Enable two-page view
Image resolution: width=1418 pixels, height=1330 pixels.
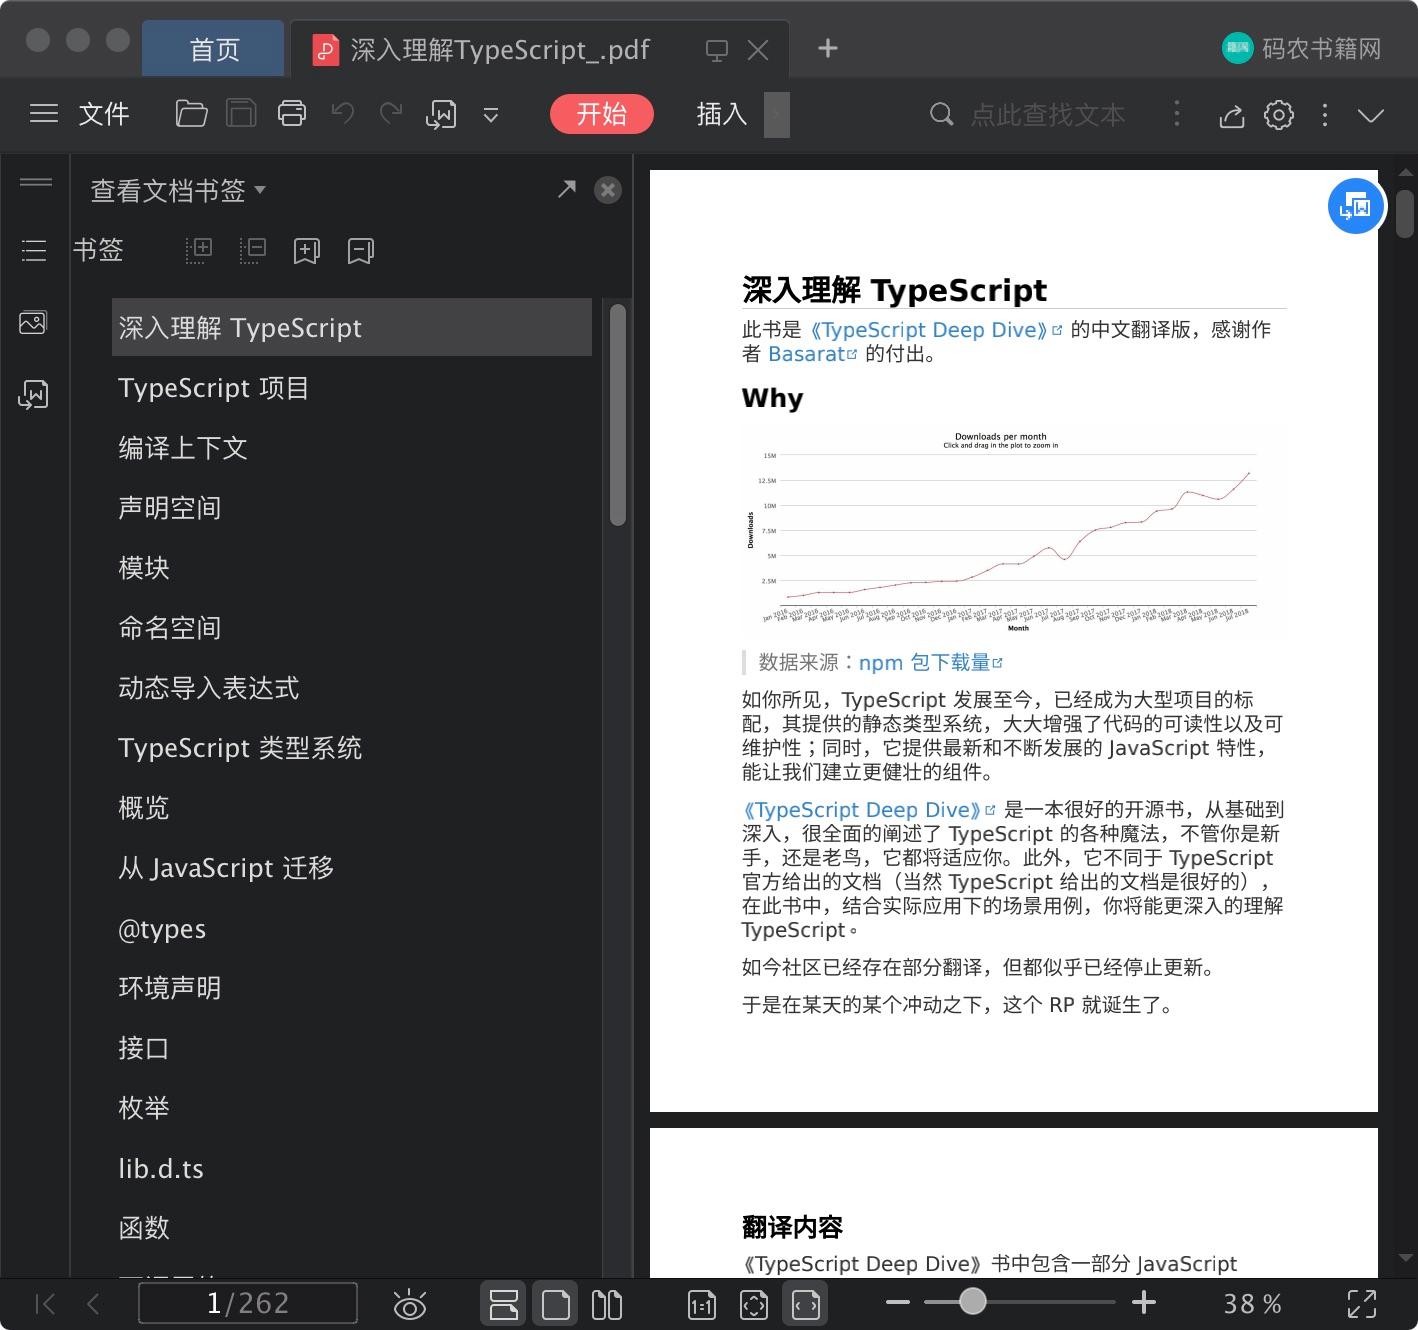(607, 1305)
